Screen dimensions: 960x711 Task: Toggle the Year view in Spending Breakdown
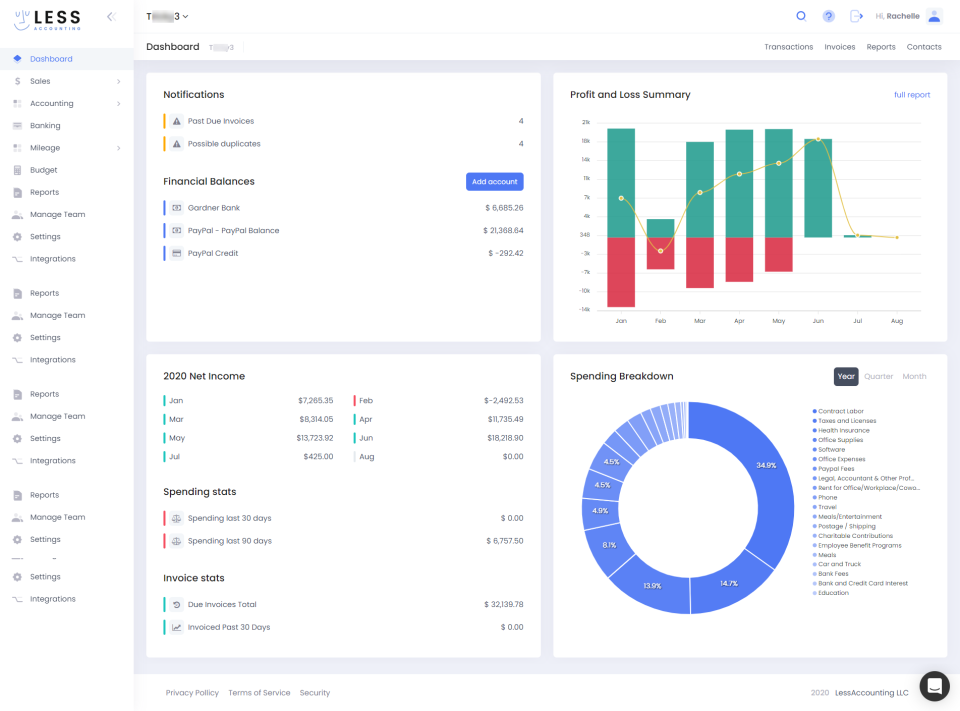tap(846, 376)
